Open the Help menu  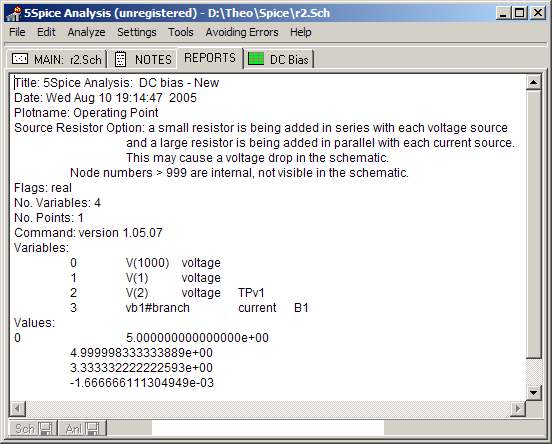pos(301,32)
